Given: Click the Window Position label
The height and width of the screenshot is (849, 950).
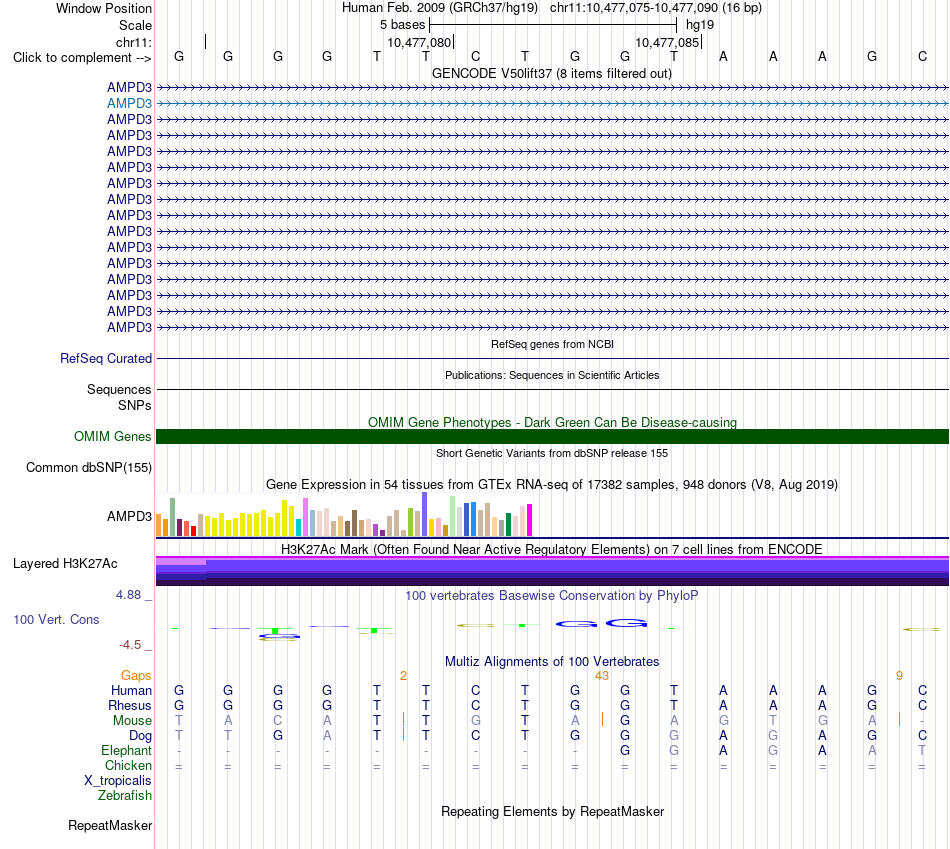Looking at the screenshot, I should point(104,8).
